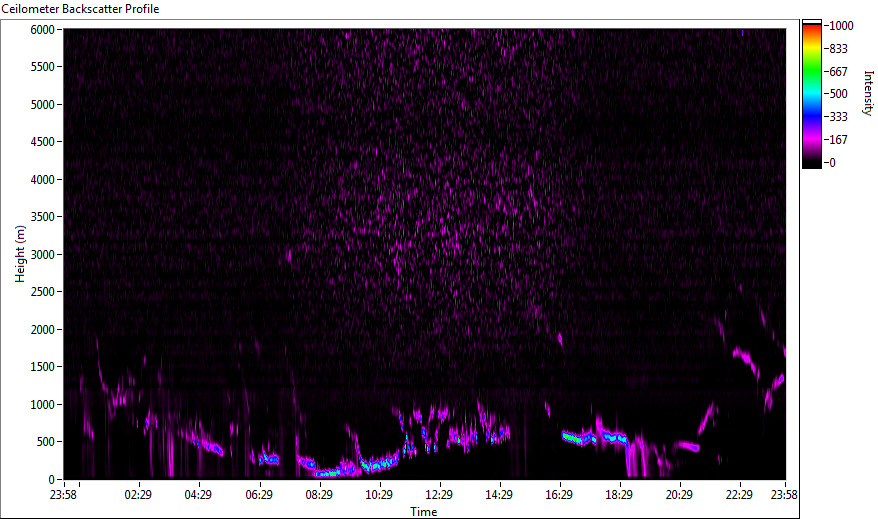Select the 333 intensity scale label

838,117
